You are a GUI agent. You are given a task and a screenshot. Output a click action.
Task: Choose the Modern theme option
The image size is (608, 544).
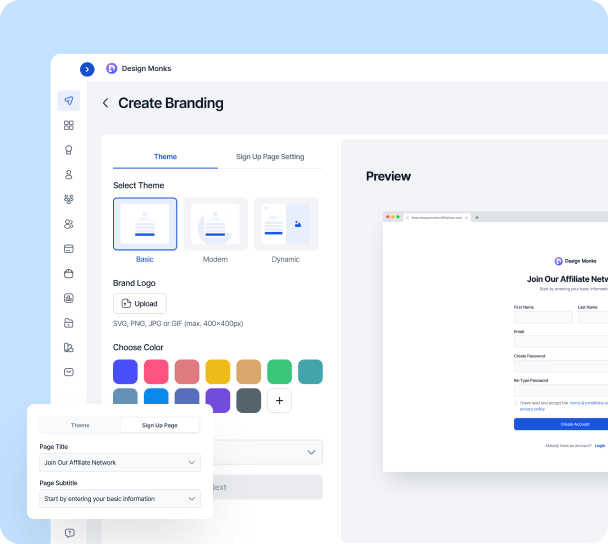[x=215, y=224]
